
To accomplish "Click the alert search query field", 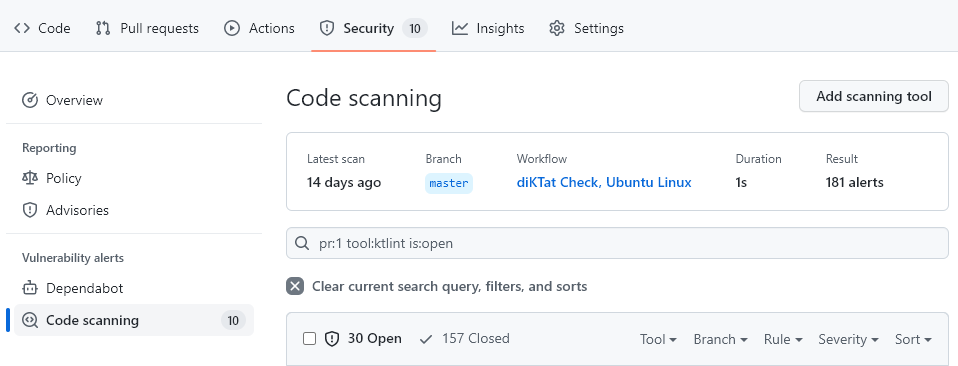I will 617,243.
